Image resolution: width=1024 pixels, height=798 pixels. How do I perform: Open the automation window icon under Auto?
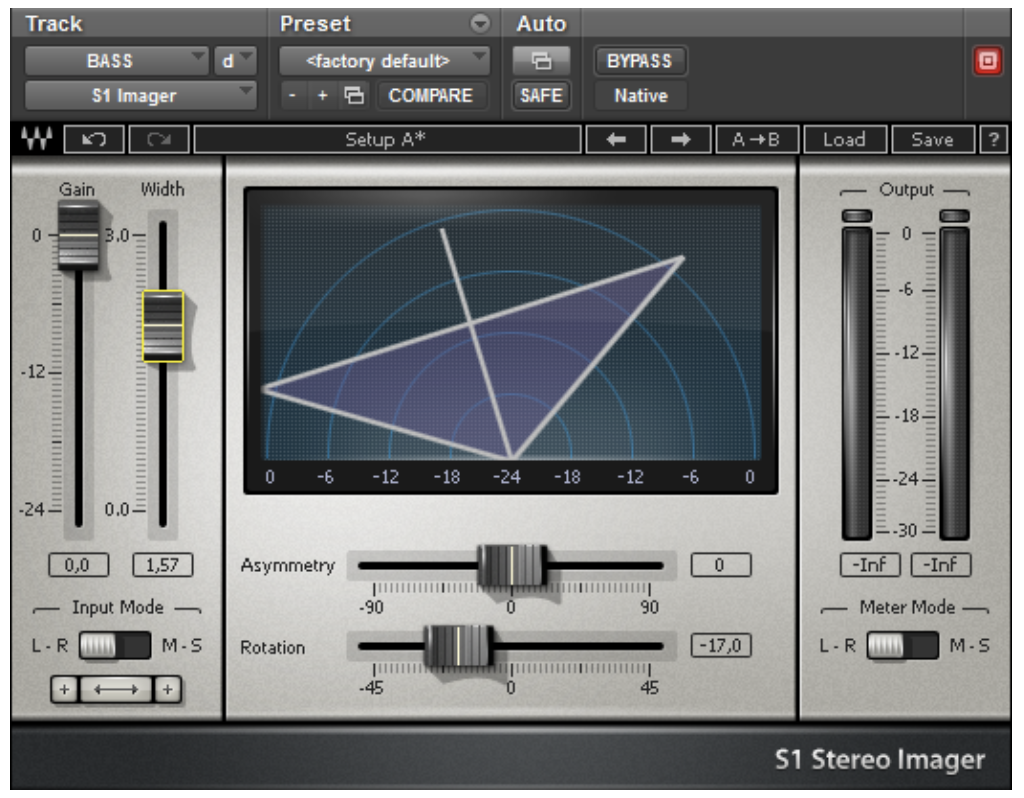coord(540,61)
